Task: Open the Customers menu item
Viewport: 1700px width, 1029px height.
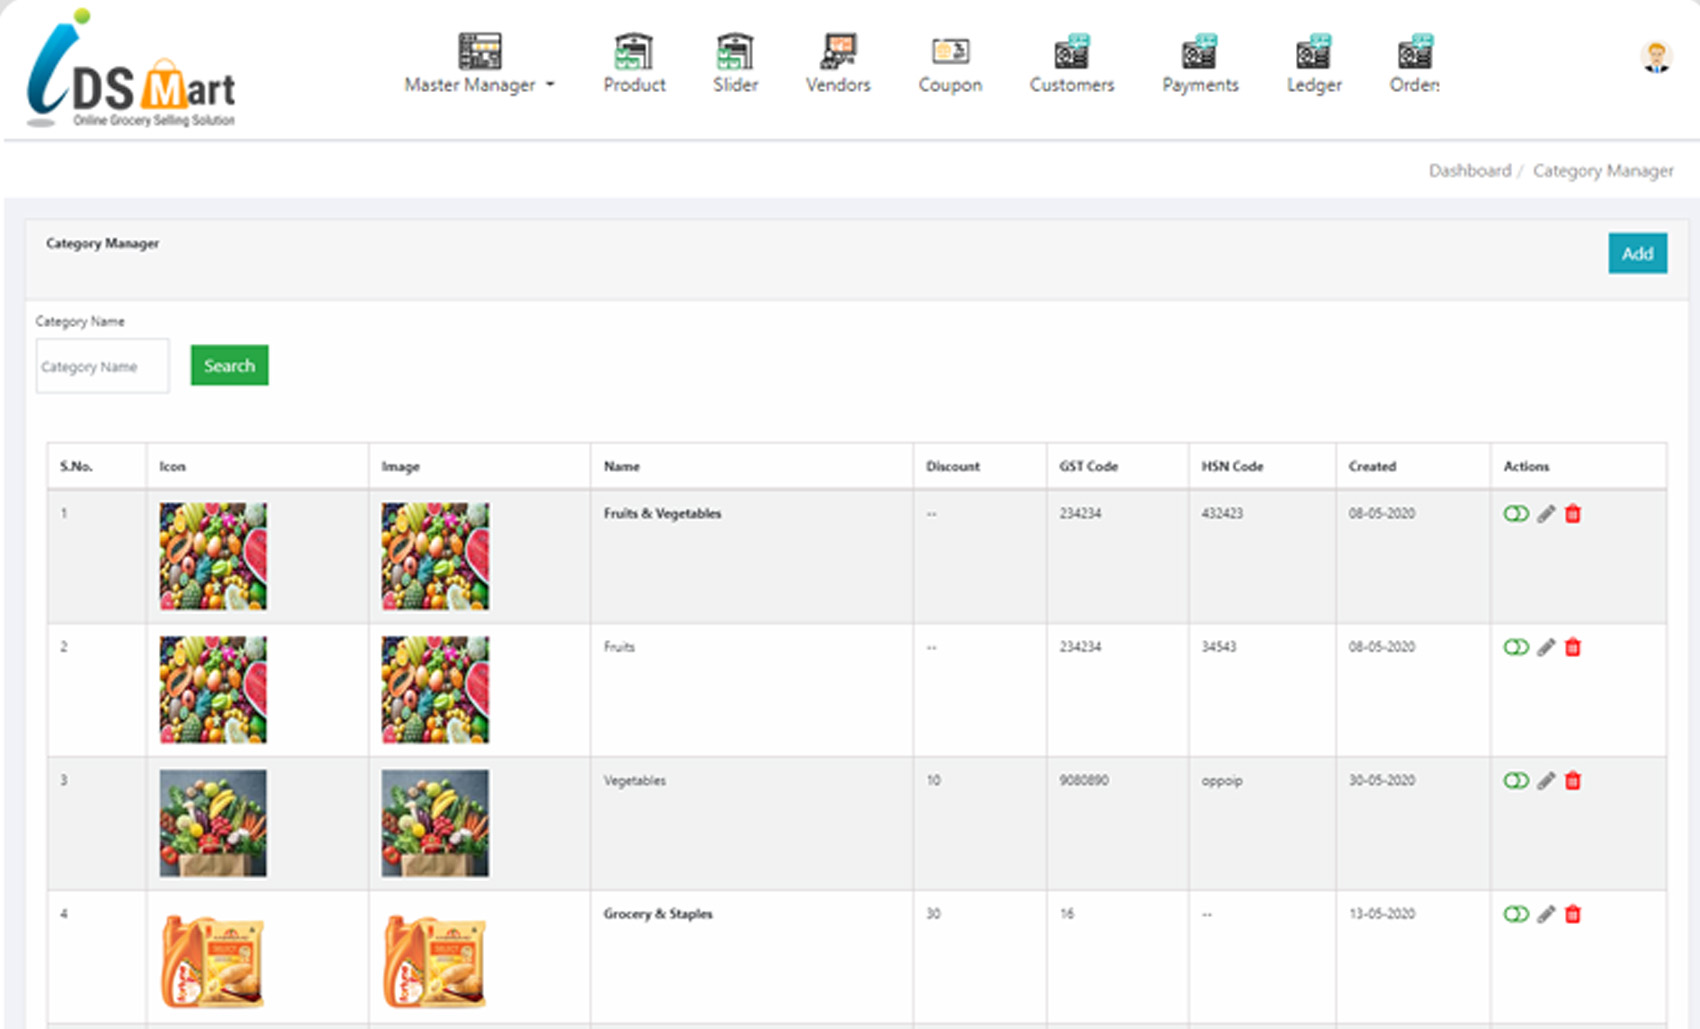Action: pyautogui.click(x=1071, y=63)
